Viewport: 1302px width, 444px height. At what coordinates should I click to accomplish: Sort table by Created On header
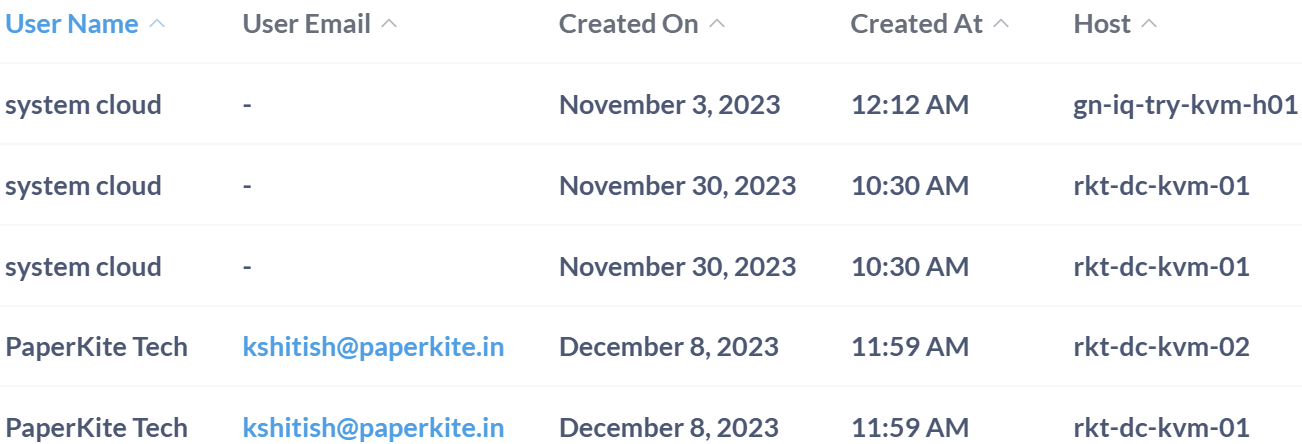coord(628,24)
